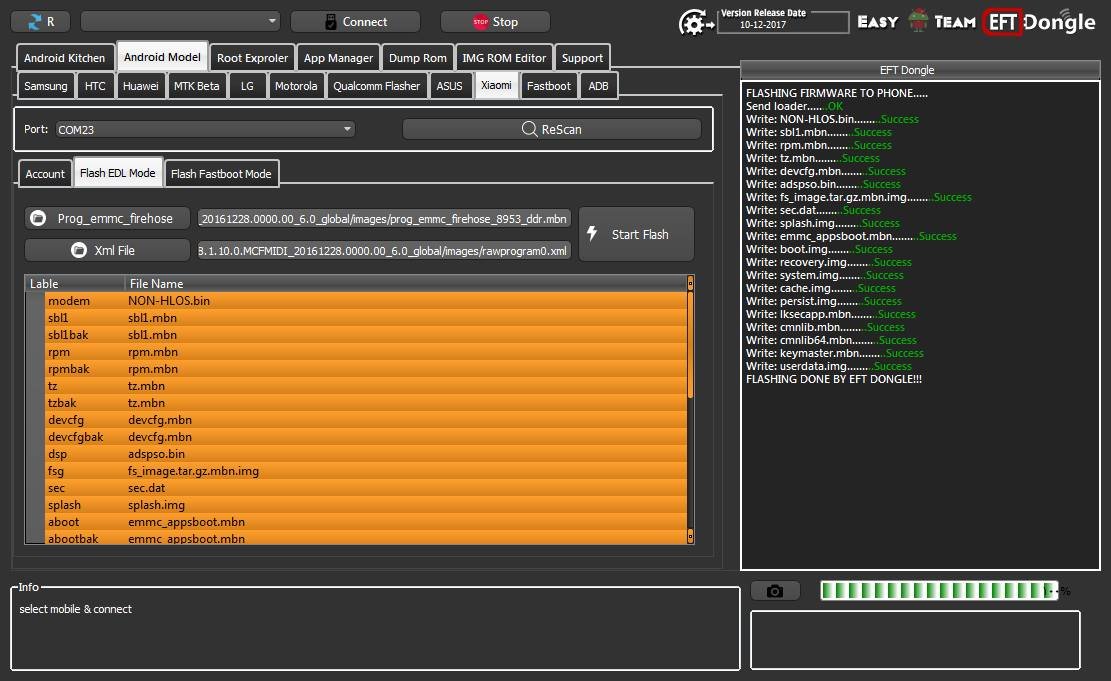This screenshot has height=681, width=1111.
Task: Select the LG brand tab
Action: 247,86
